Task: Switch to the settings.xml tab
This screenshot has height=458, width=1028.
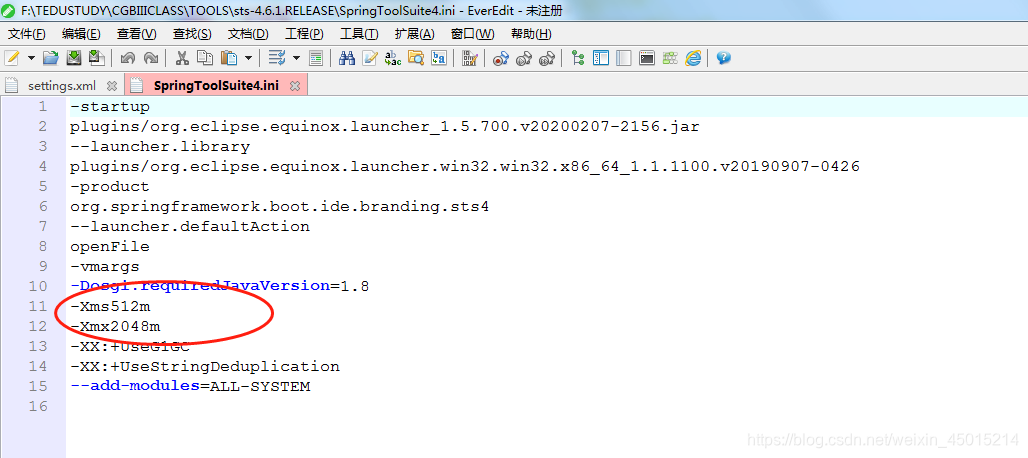Action: tap(62, 86)
